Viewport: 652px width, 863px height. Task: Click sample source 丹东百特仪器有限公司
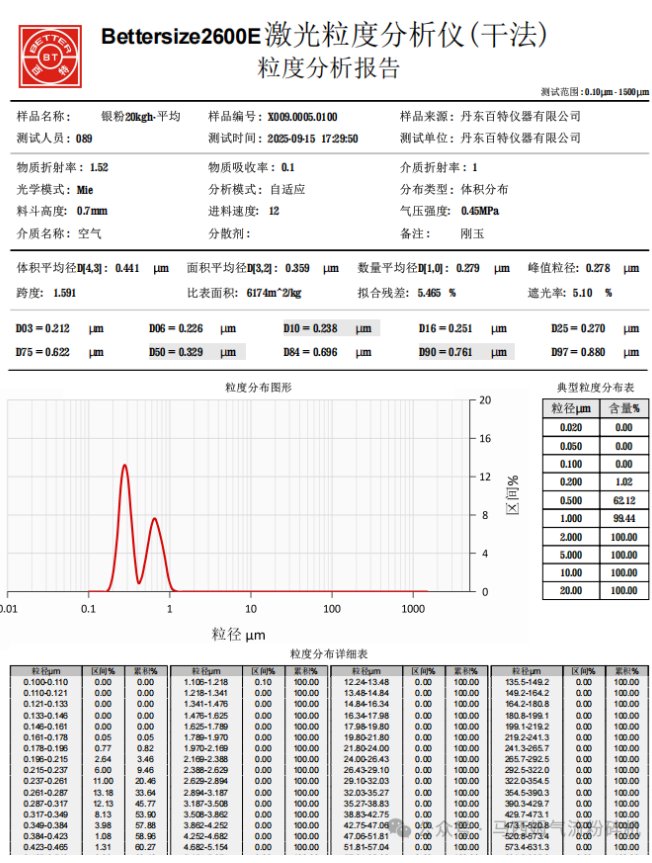point(520,117)
